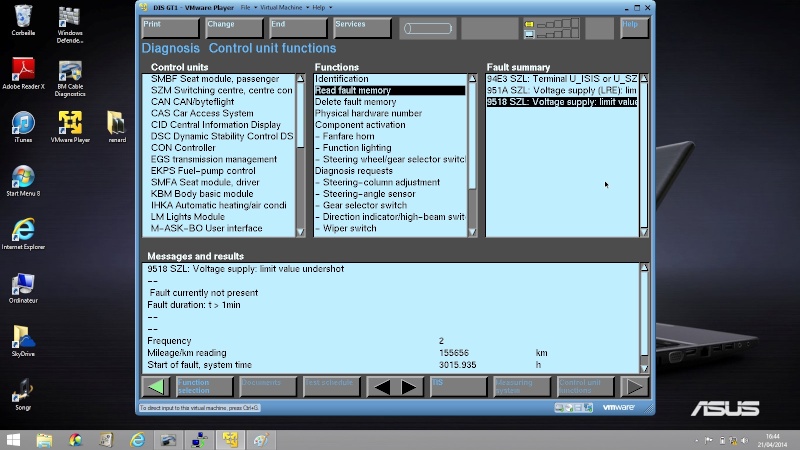
Task: Click the status grid indicator in toolbar
Action: coord(551,29)
